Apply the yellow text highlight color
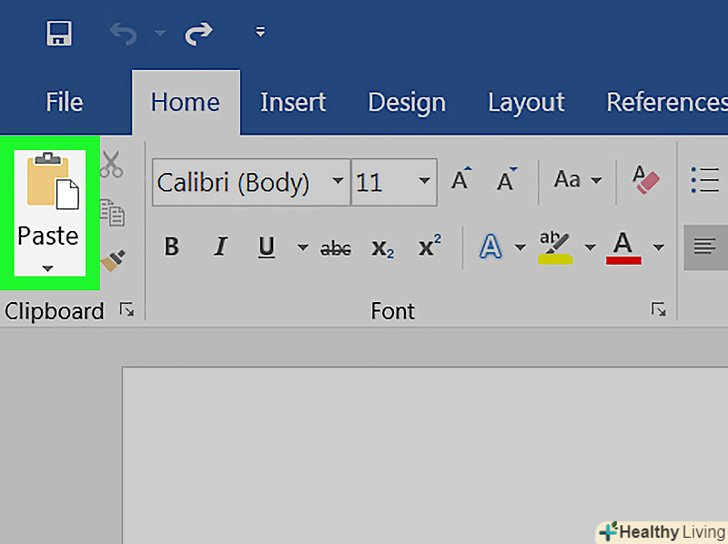Screen dimensions: 728x544 point(555,247)
